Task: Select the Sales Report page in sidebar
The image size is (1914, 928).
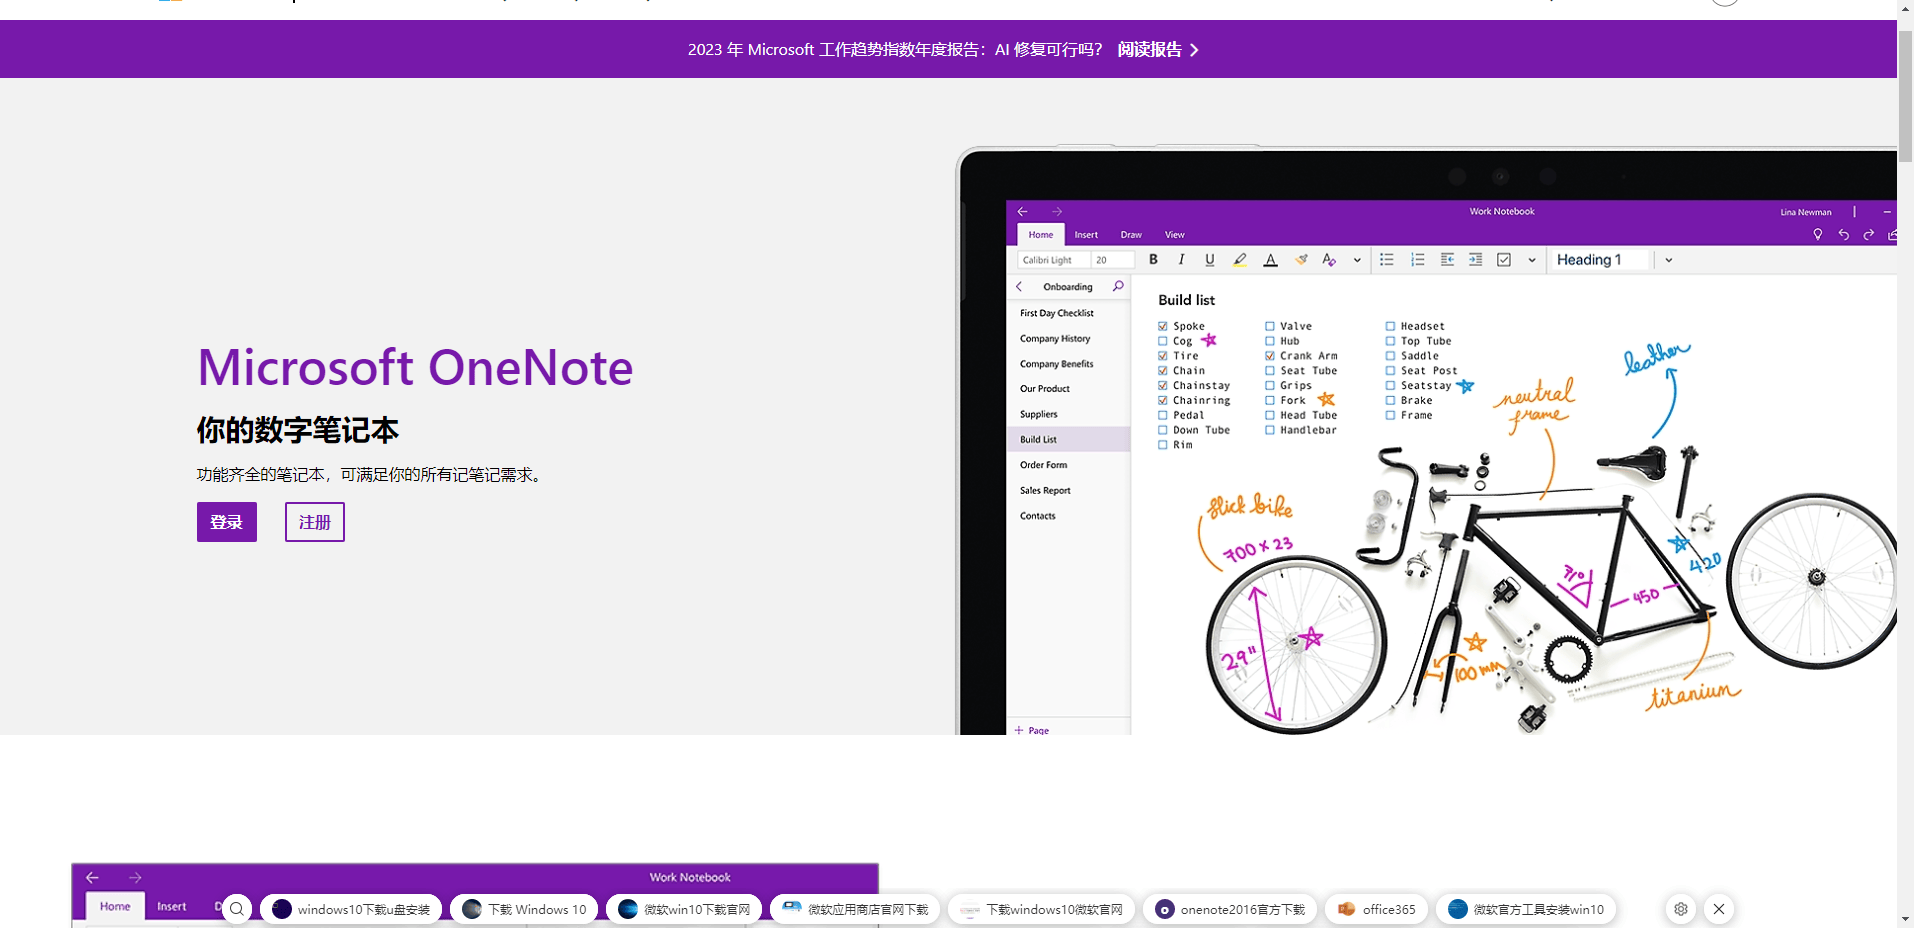Action: click(1044, 490)
